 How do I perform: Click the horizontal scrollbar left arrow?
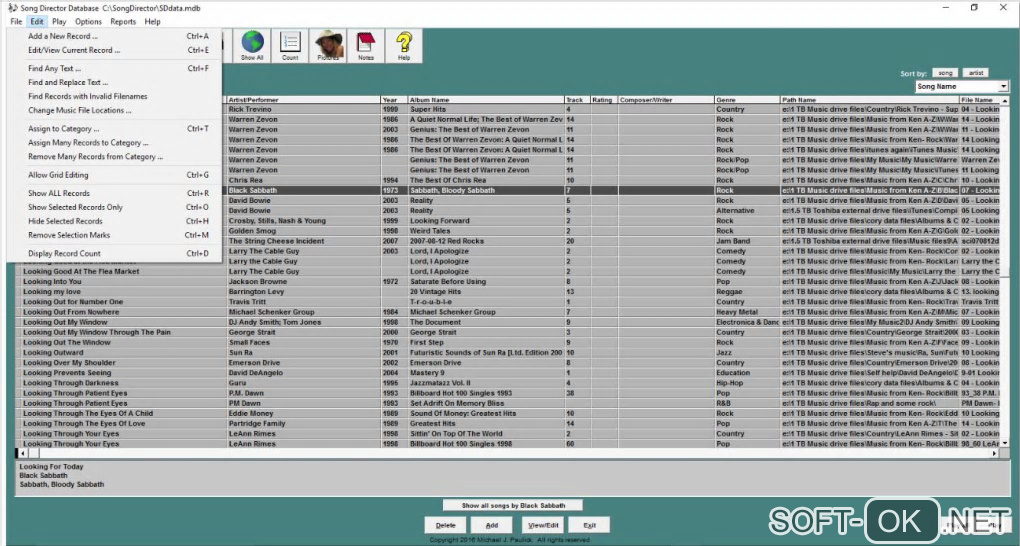pos(23,453)
